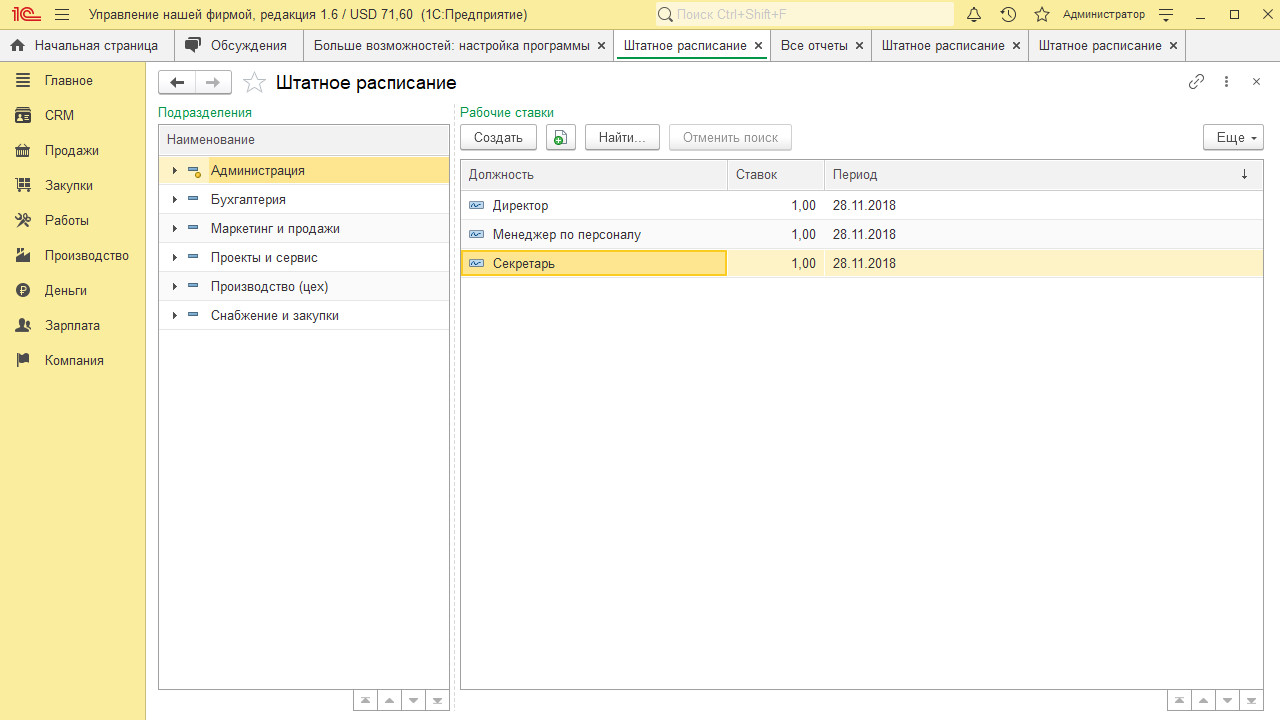
Task: Open the CRM section
Action: [72, 116]
